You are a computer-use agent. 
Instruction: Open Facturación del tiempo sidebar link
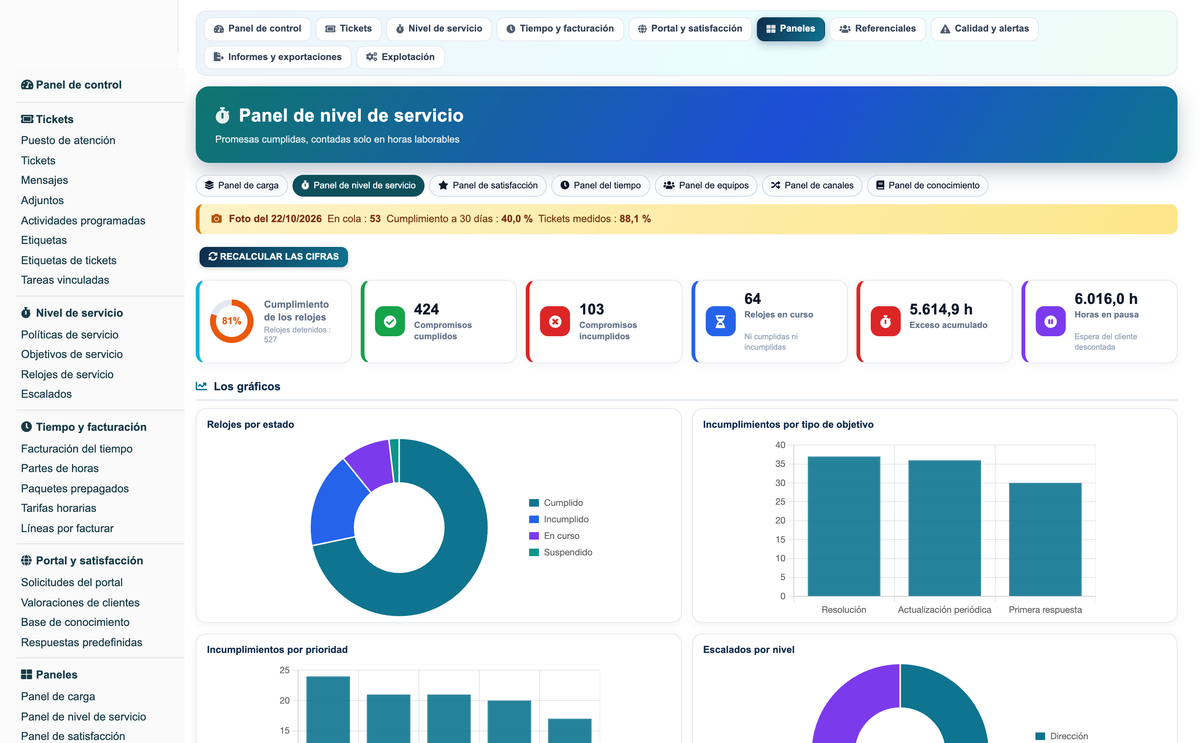(77, 449)
